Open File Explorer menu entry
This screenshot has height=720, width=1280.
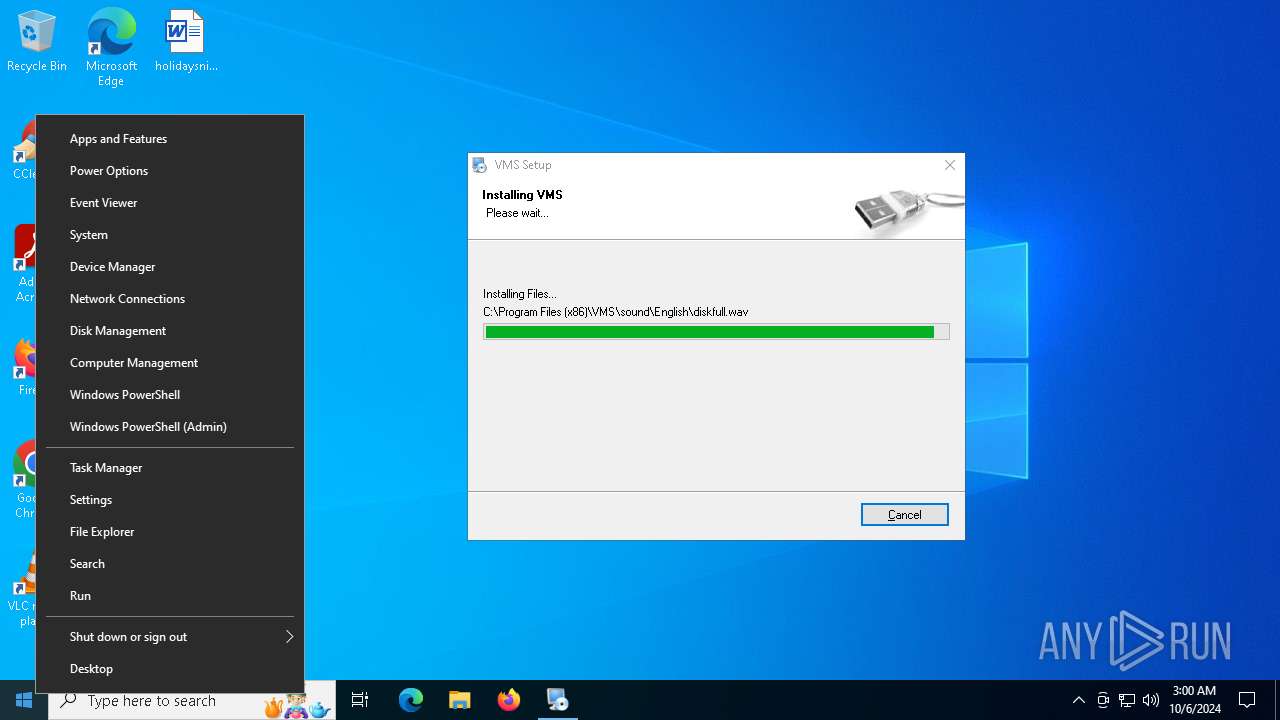pos(170,532)
